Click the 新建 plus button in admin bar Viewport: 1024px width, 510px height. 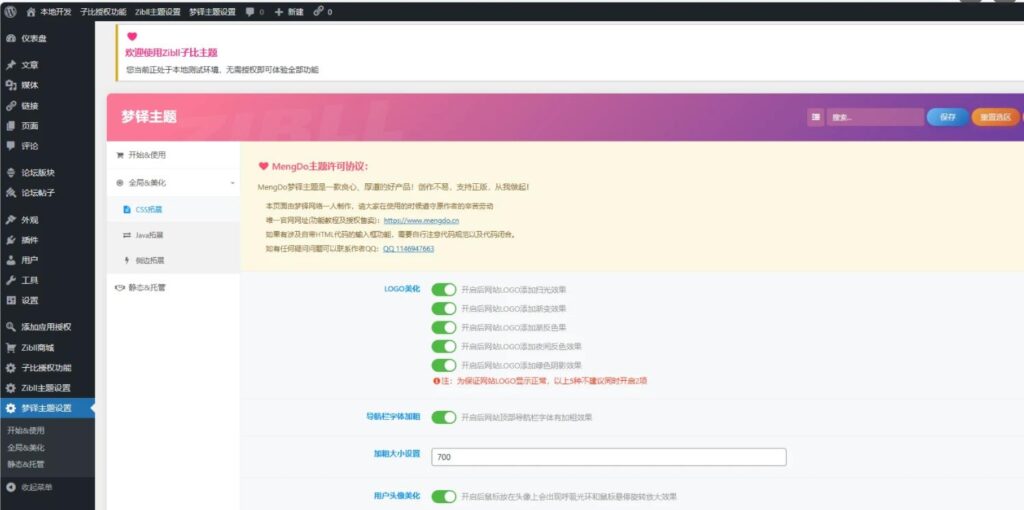pos(289,12)
